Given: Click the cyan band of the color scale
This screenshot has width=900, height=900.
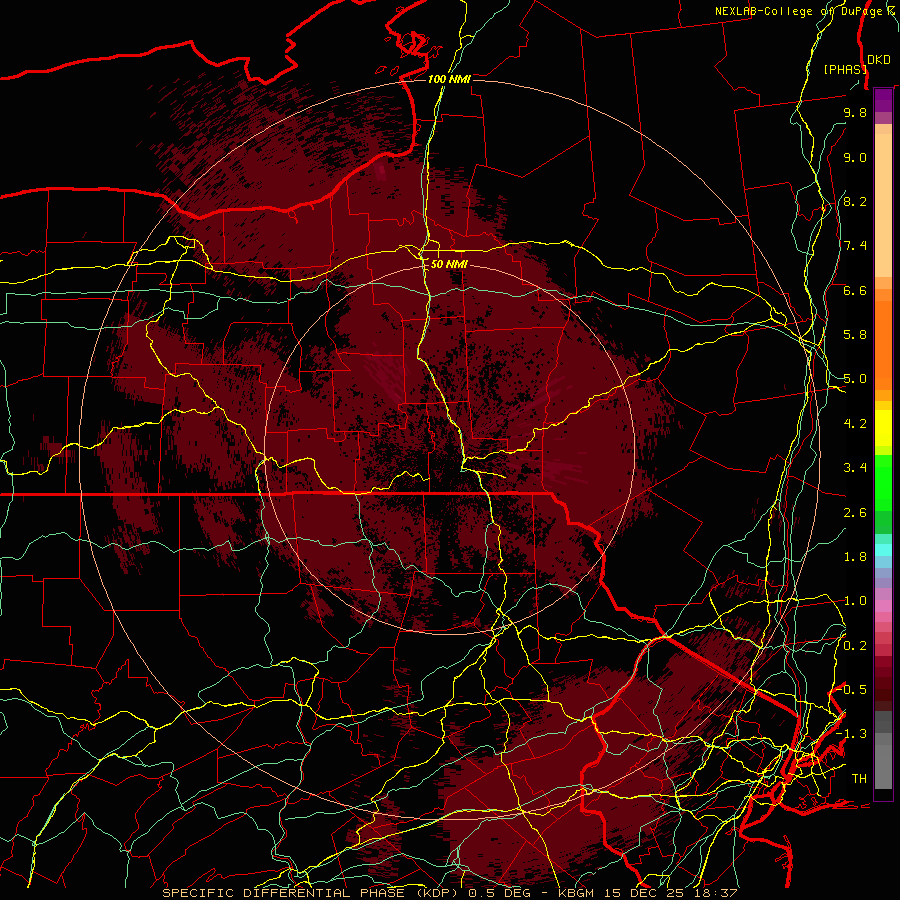Looking at the screenshot, I should 883,550.
